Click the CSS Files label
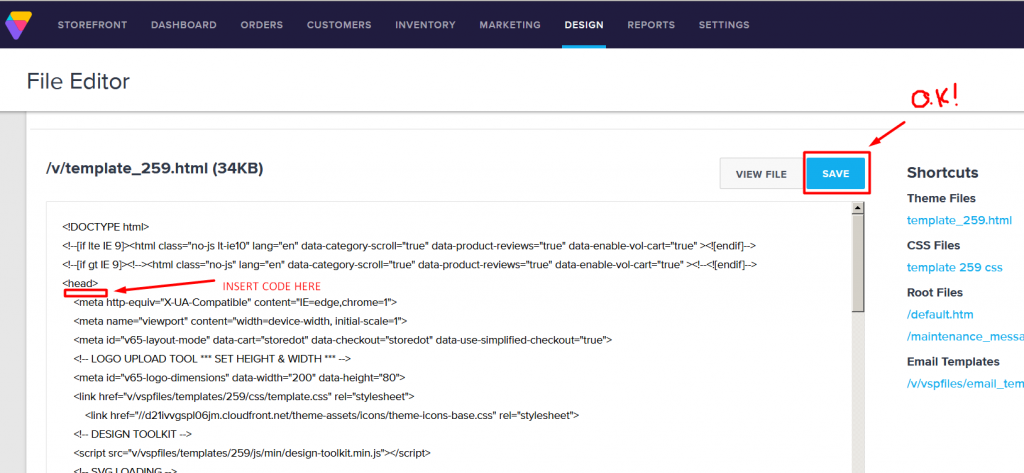Viewport: 1024px width, 473px height. [933, 245]
